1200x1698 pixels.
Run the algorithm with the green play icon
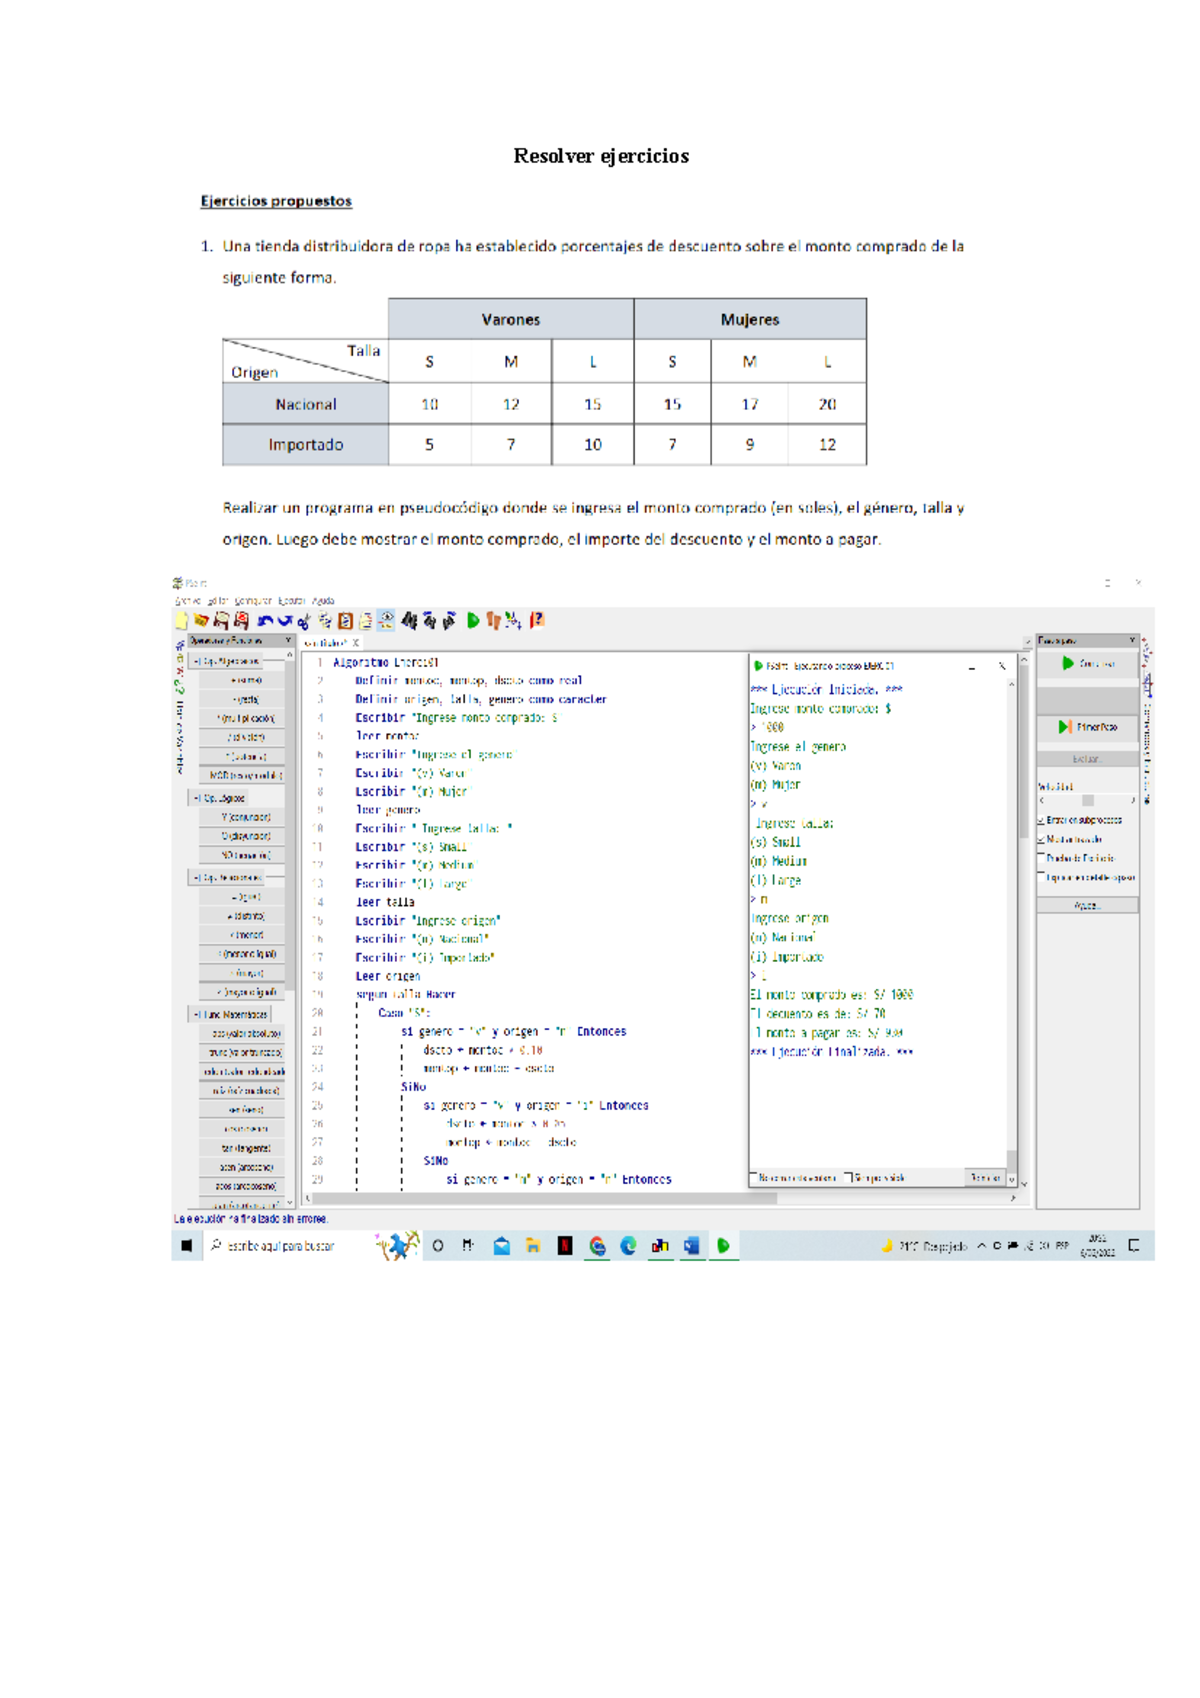coord(473,621)
